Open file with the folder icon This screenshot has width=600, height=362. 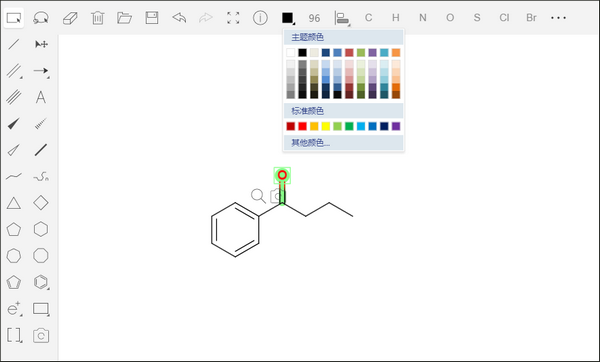[x=124, y=18]
